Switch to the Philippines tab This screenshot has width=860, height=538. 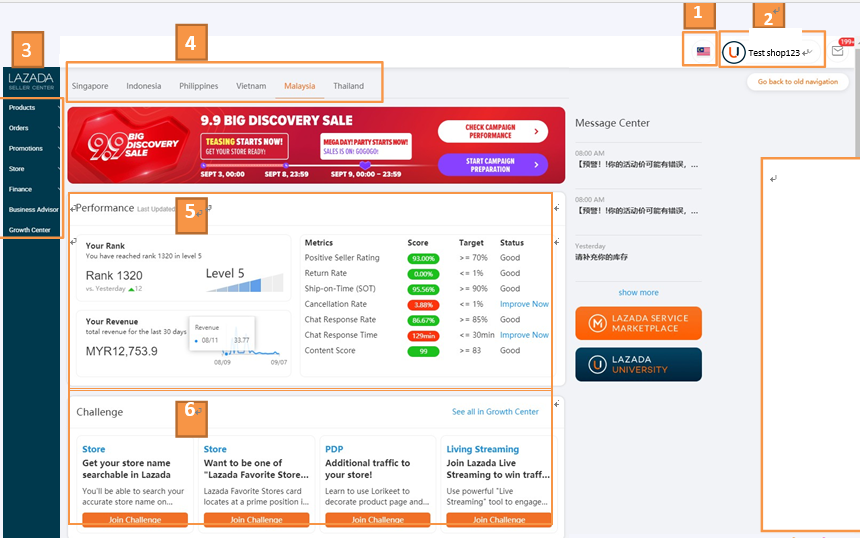[x=199, y=86]
